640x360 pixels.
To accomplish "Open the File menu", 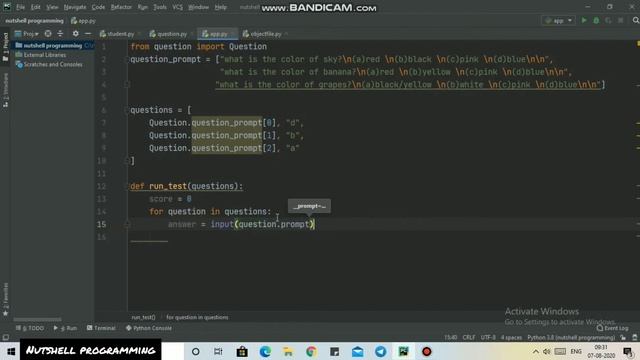I will (20, 7).
